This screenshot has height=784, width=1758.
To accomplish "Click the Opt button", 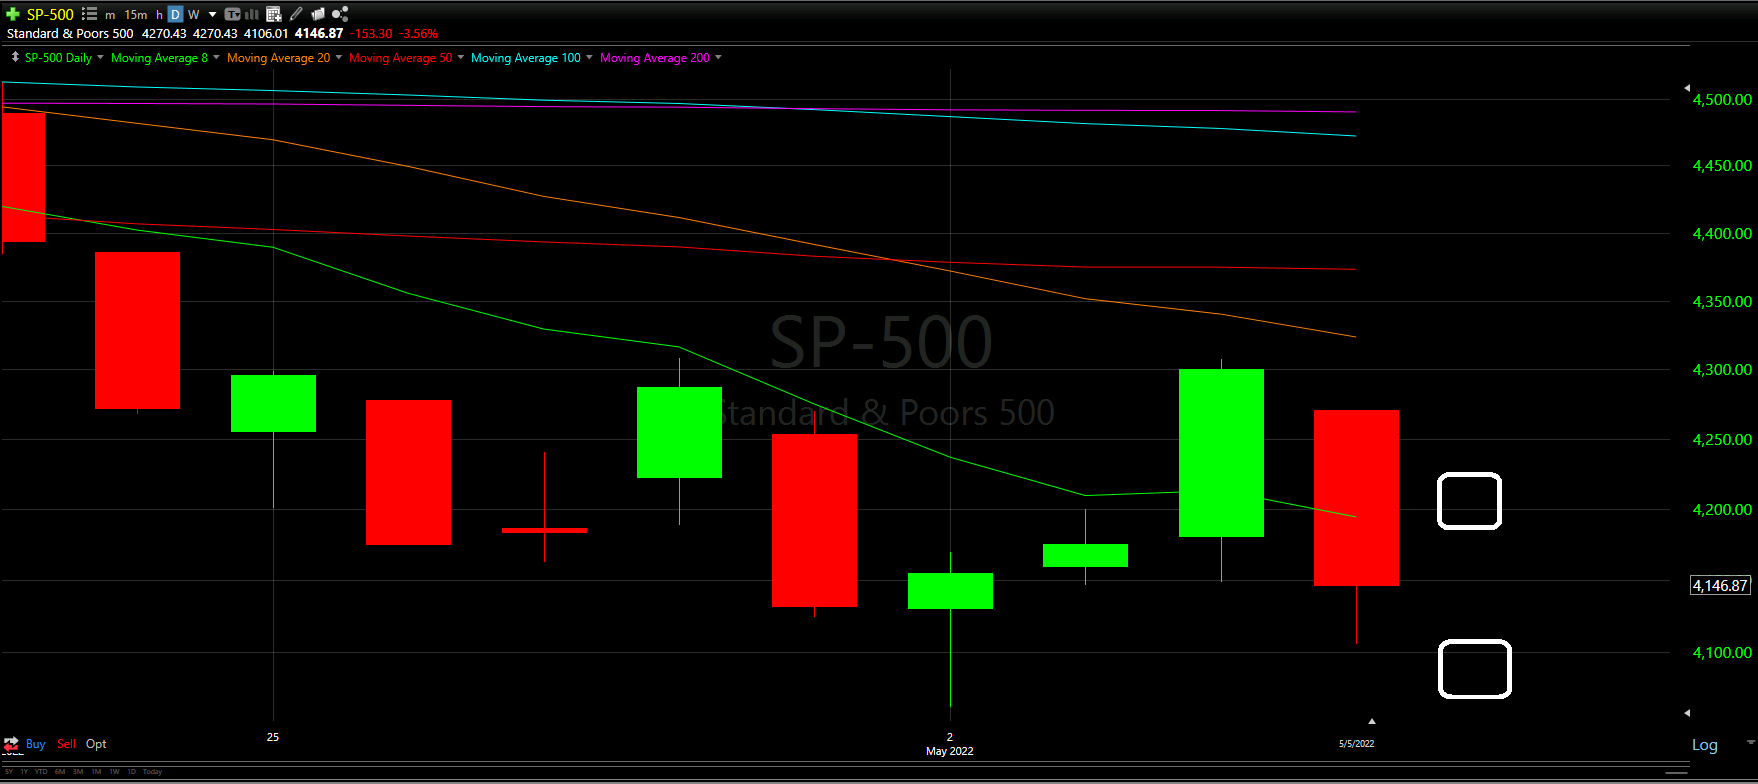I will click(x=96, y=744).
